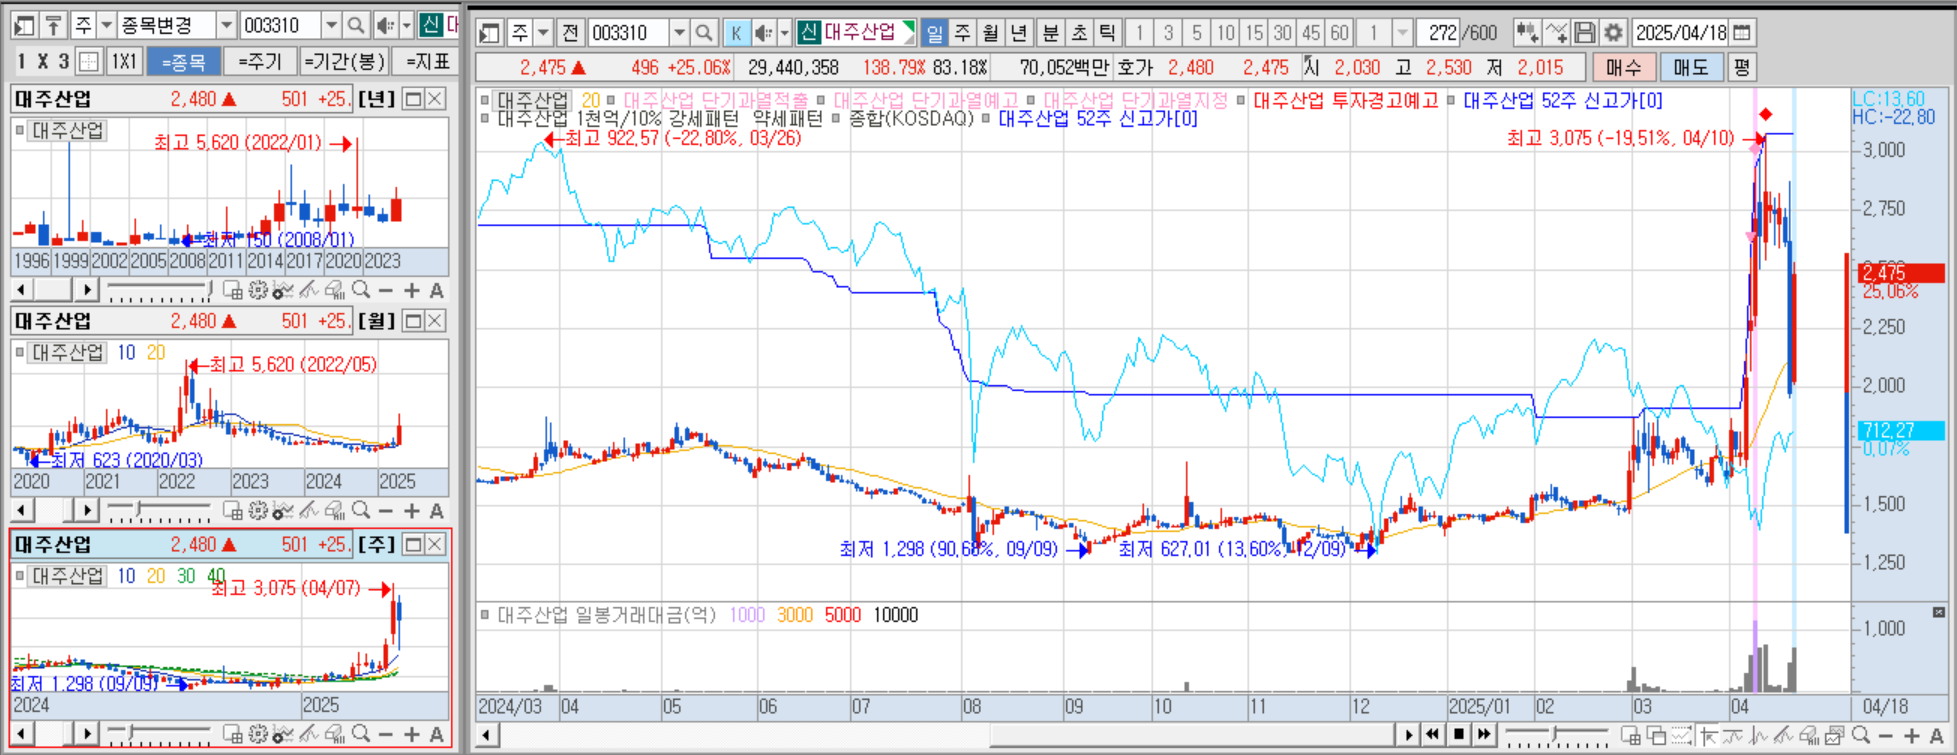Open the interval dropdown showing 1
This screenshot has height=755, width=1957.
click(x=1402, y=33)
